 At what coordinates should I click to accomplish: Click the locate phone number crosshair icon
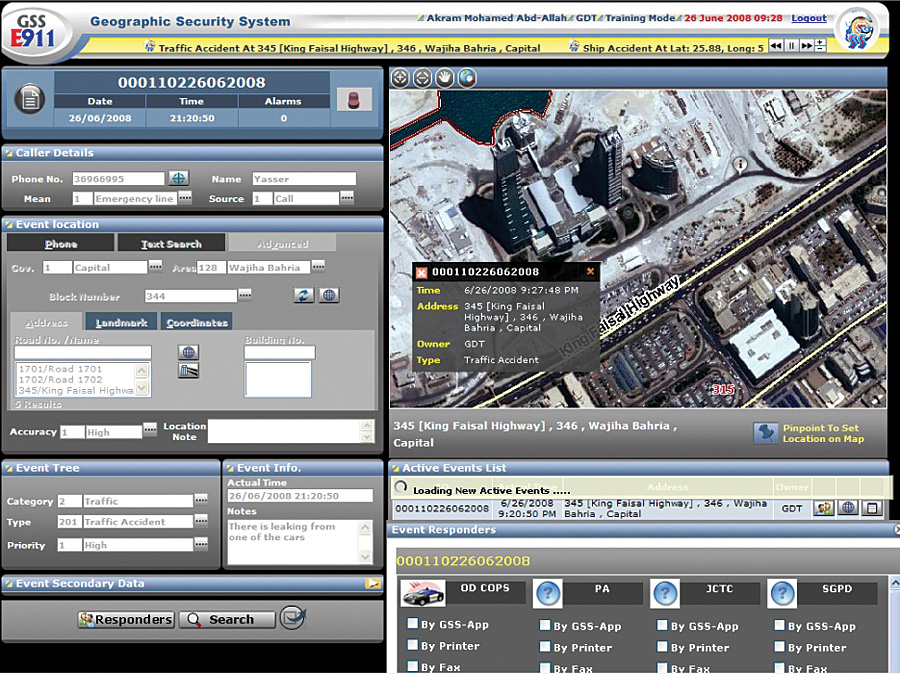[x=179, y=178]
